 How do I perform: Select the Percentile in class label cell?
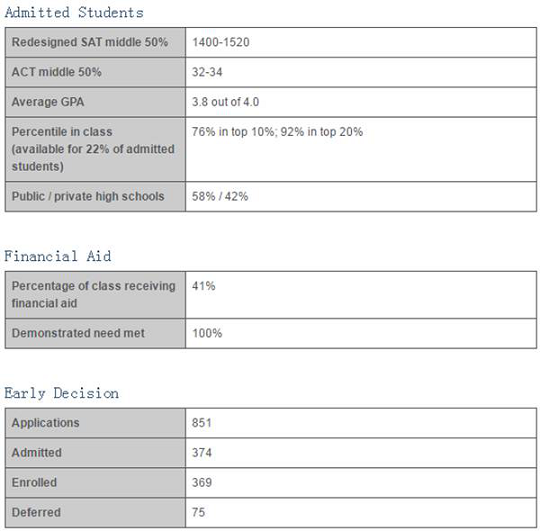point(95,149)
